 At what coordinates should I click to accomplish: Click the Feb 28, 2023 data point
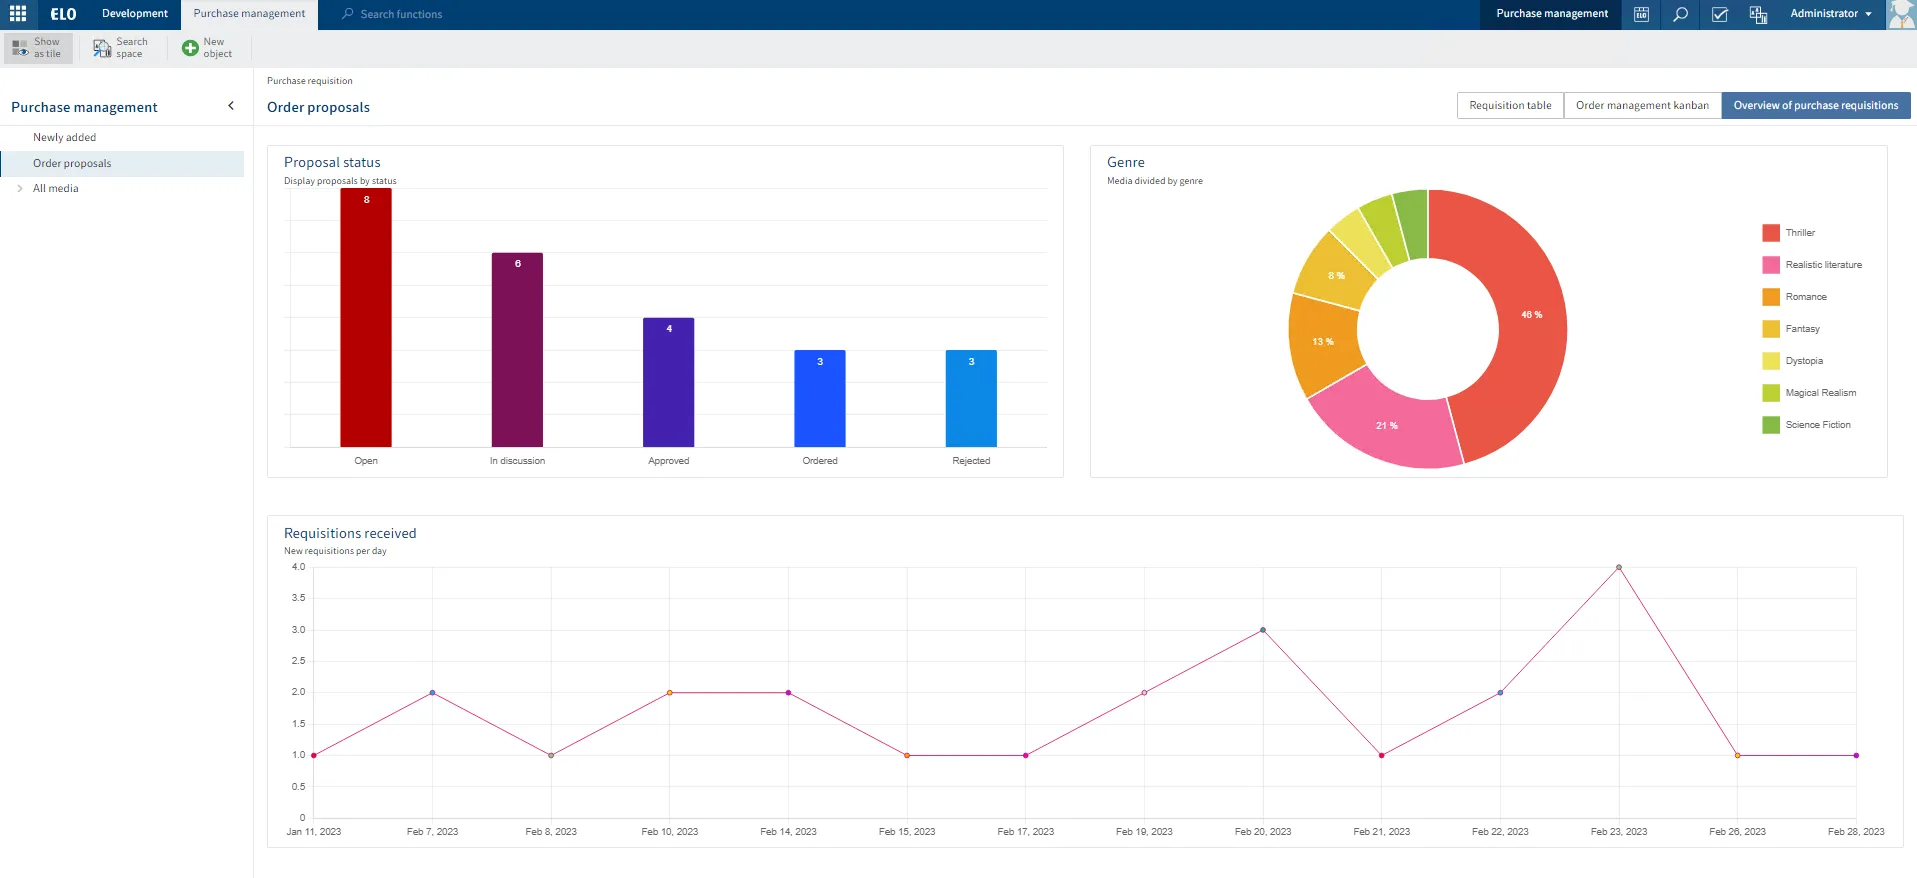[1856, 755]
